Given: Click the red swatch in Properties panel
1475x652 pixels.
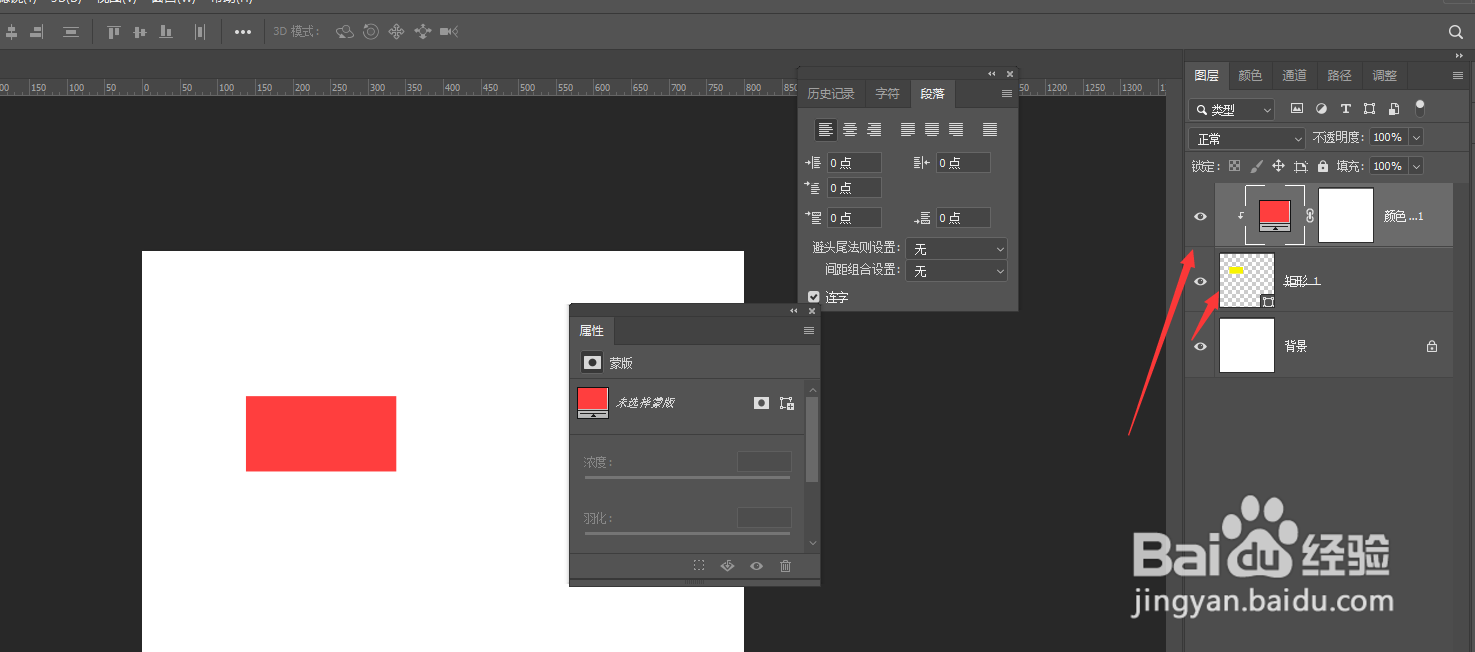Looking at the screenshot, I should [593, 402].
